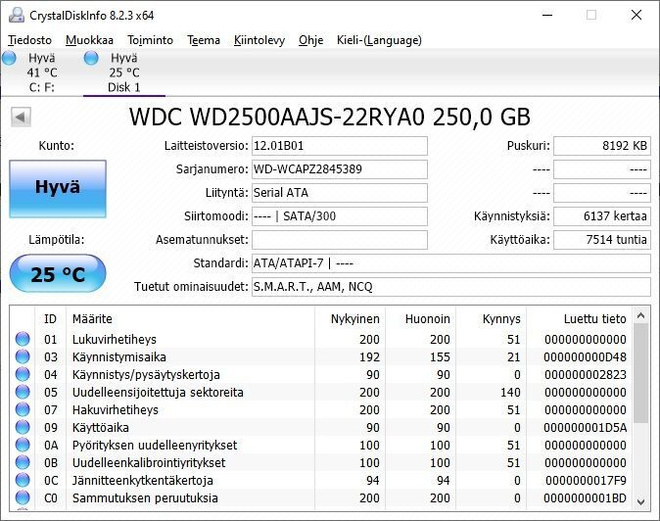Click status icon for 0A Pyörityksen uudelleenyritykset

tap(23, 445)
